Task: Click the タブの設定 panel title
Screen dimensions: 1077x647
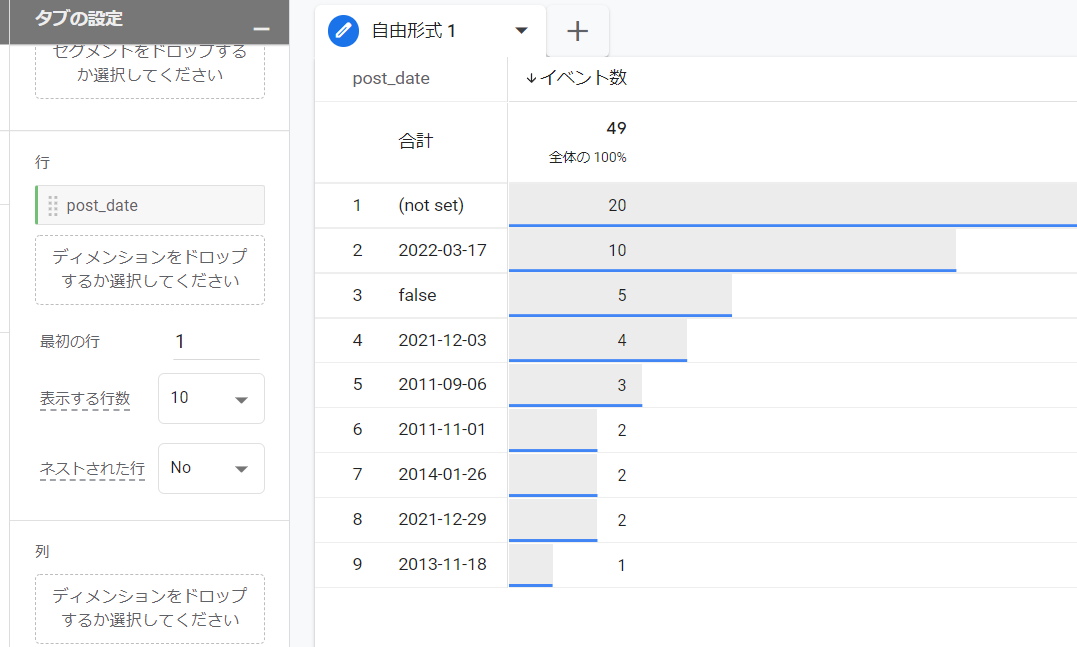Action: click(x=79, y=19)
